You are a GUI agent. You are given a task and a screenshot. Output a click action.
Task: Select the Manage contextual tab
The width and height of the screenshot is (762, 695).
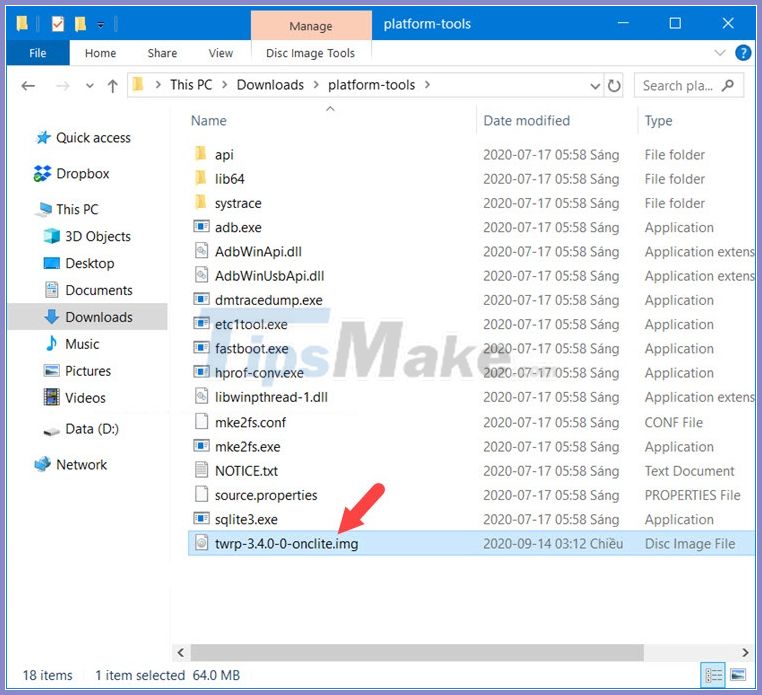pos(311,26)
